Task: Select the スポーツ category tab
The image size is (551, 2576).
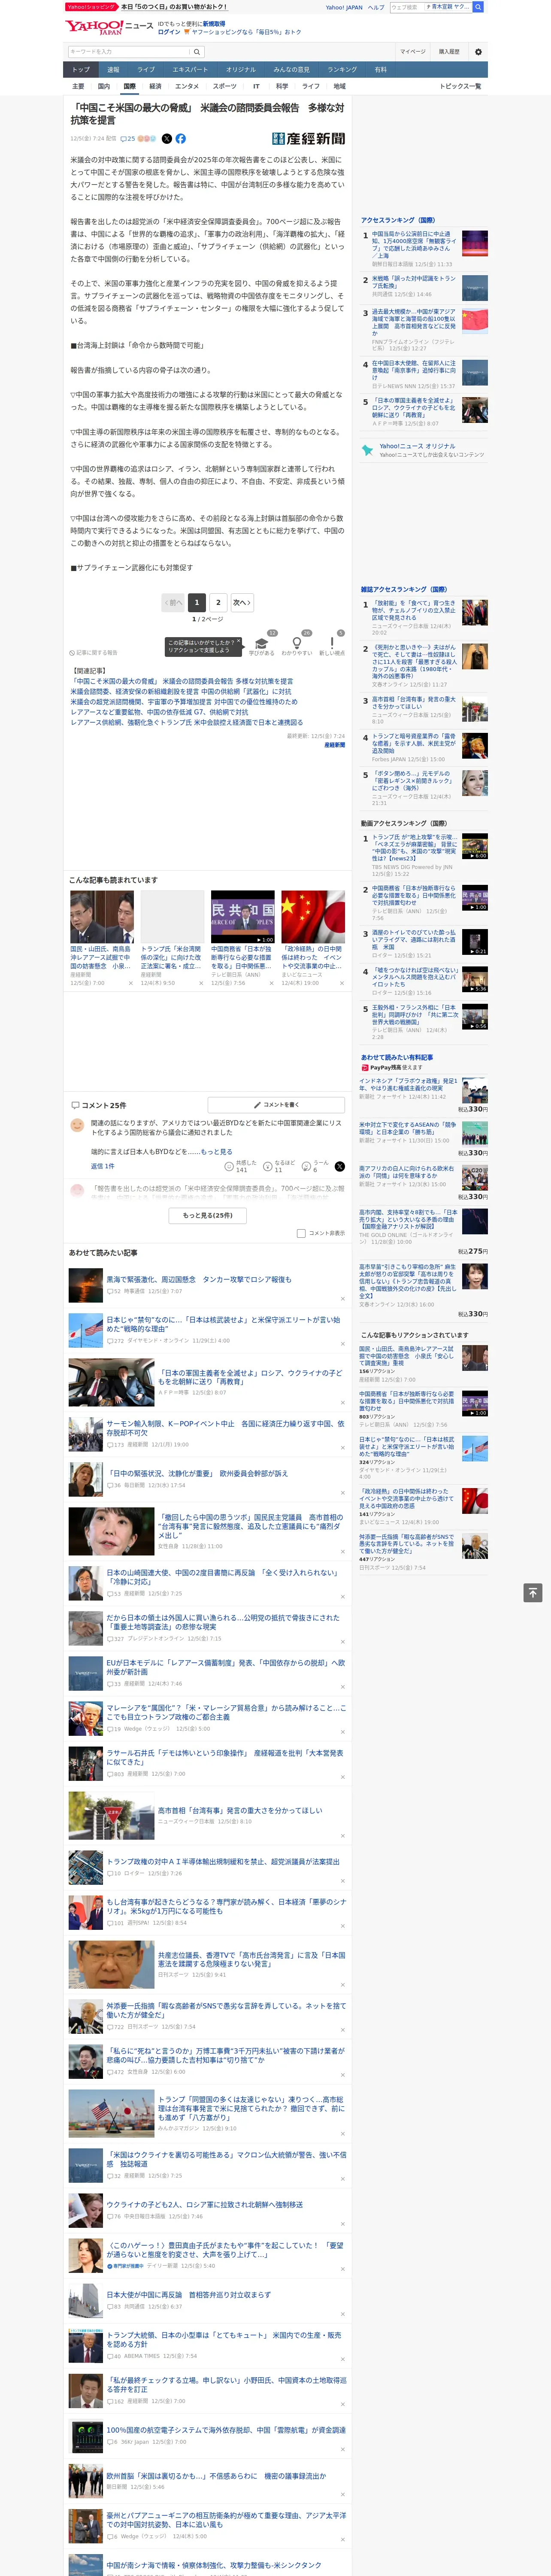Action: pos(225,87)
